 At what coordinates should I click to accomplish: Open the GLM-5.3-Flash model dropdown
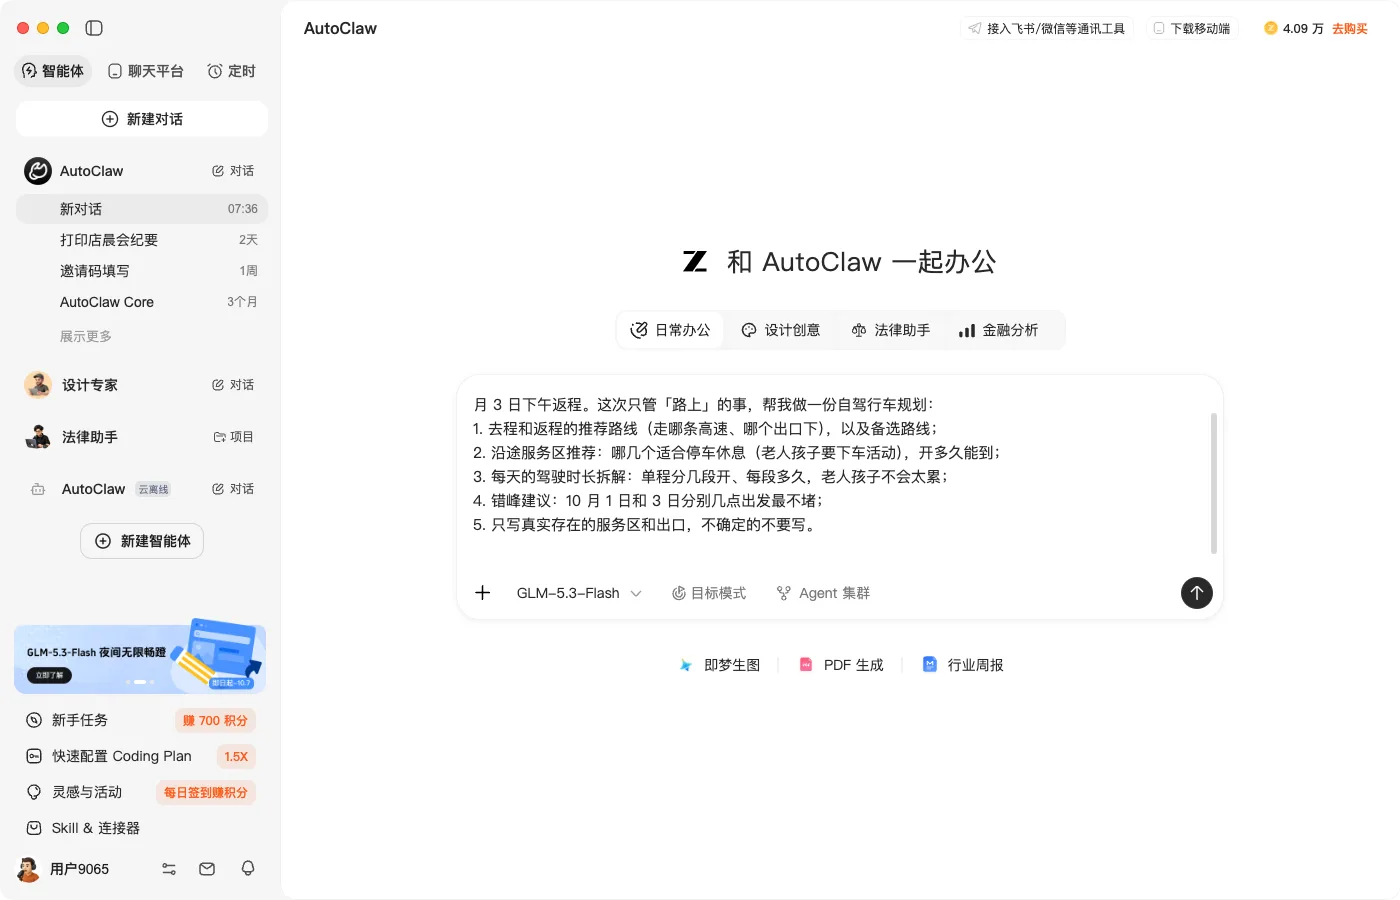578,593
